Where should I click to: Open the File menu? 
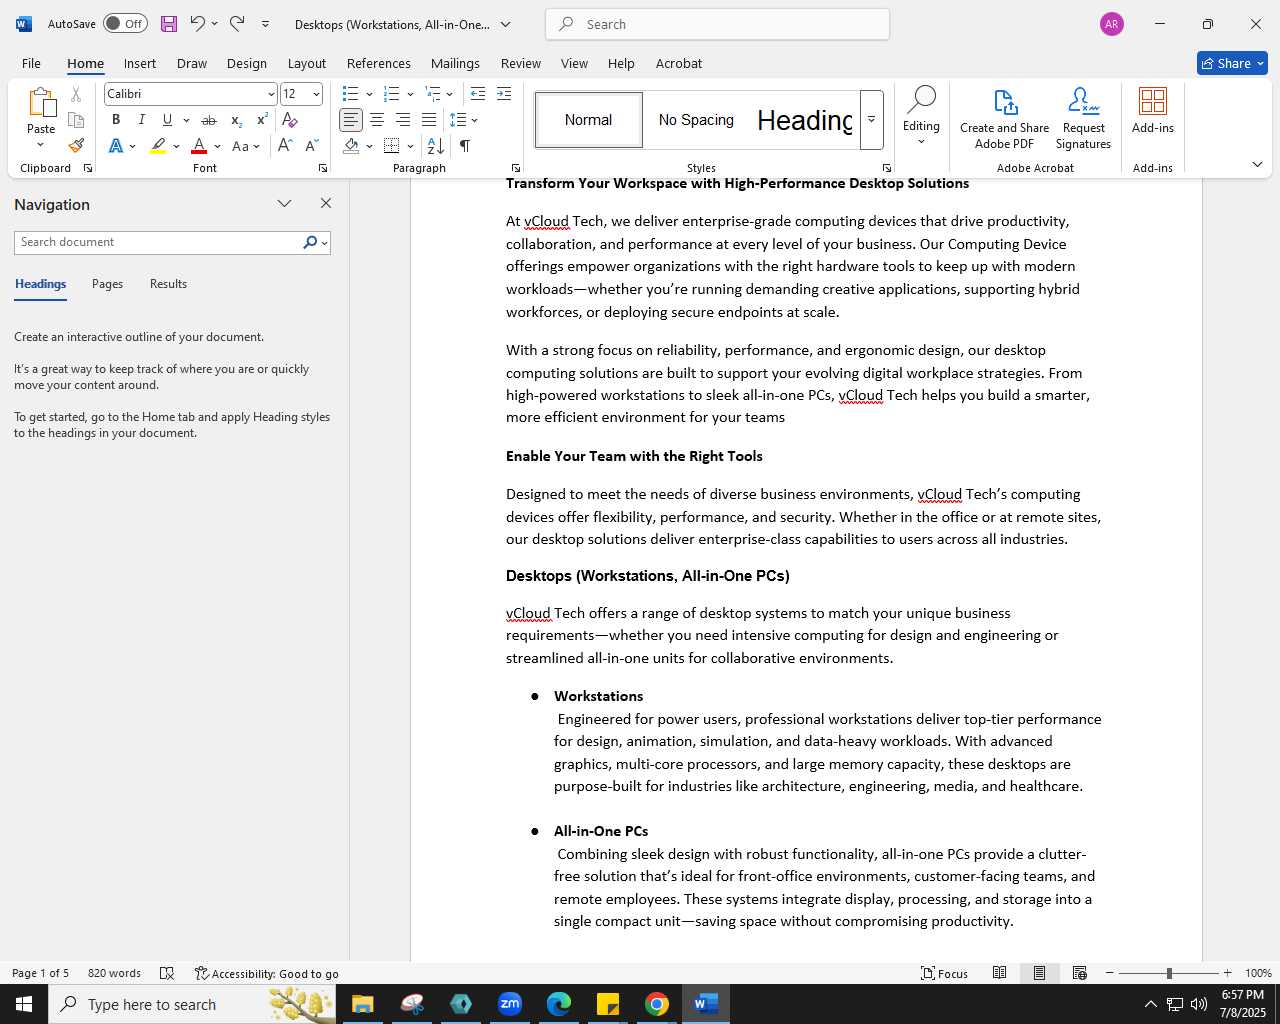click(x=31, y=63)
